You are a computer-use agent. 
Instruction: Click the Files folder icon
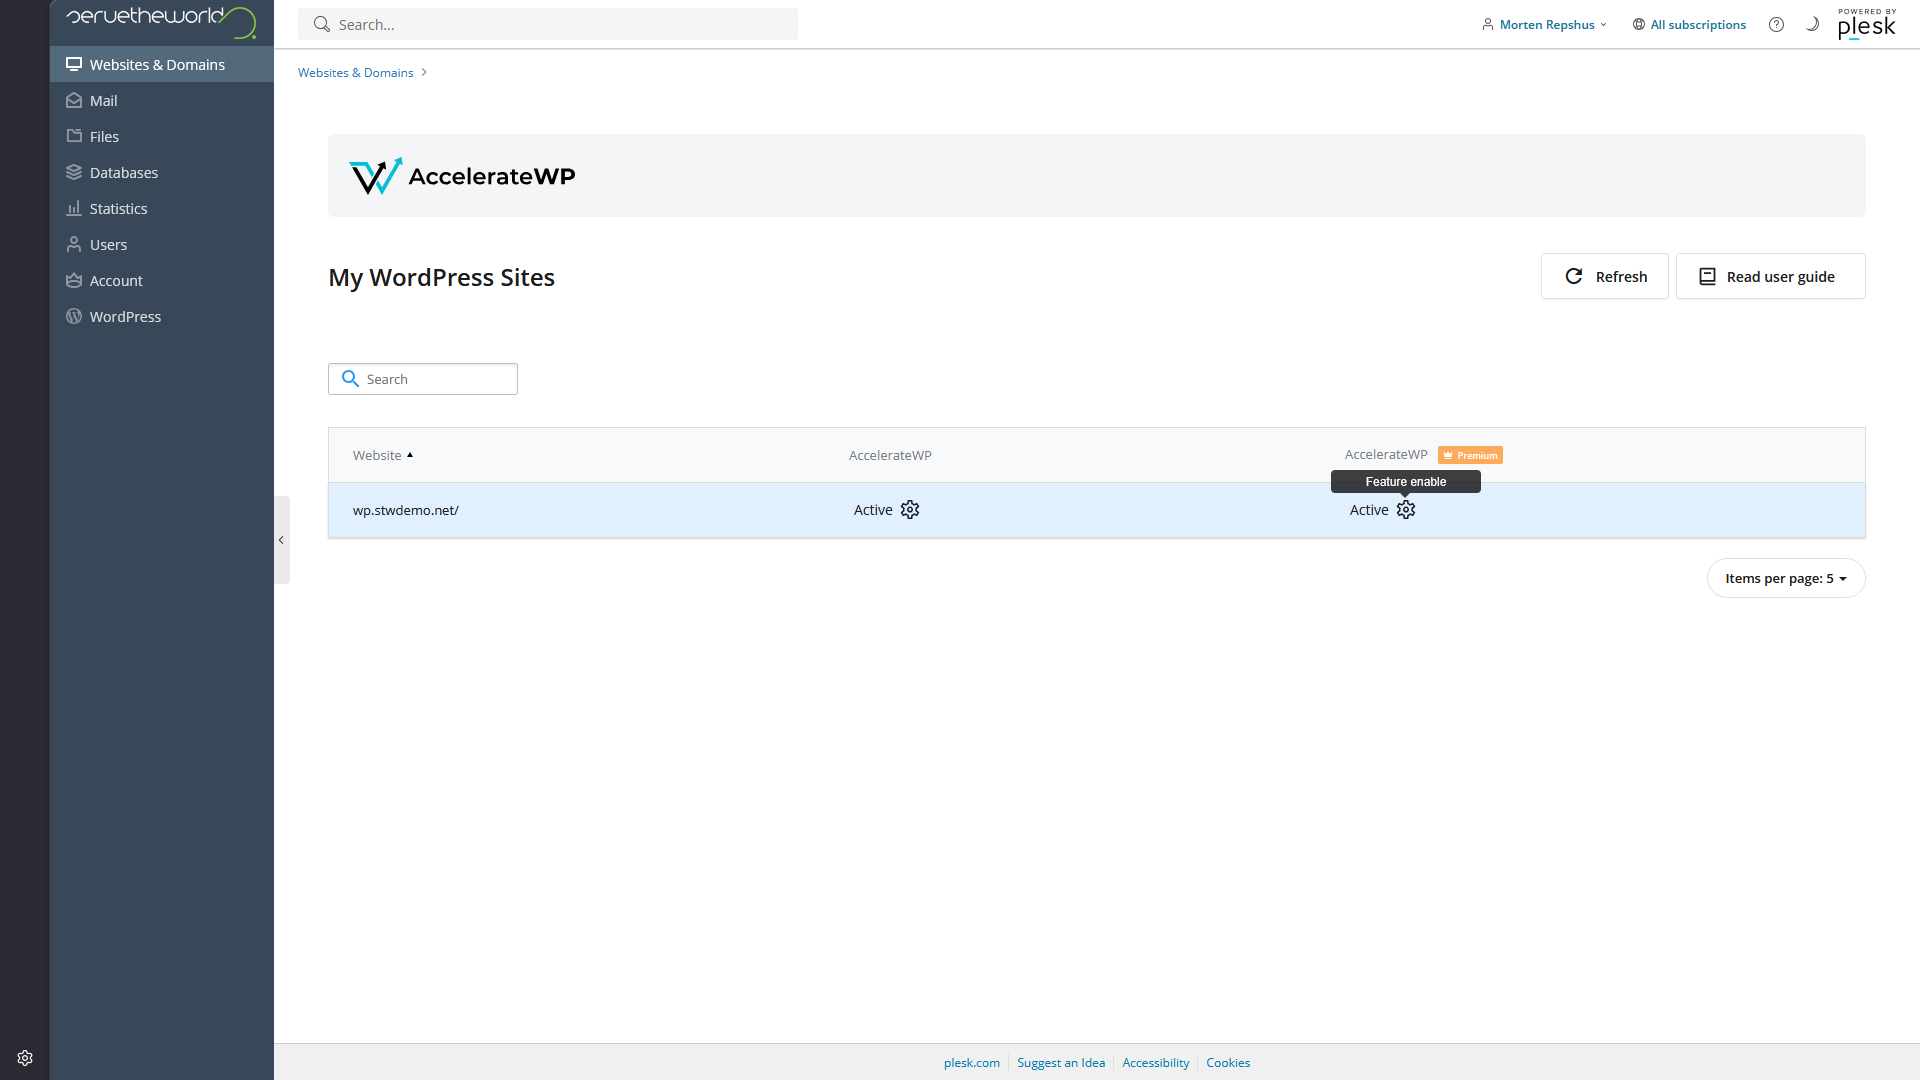pyautogui.click(x=74, y=136)
